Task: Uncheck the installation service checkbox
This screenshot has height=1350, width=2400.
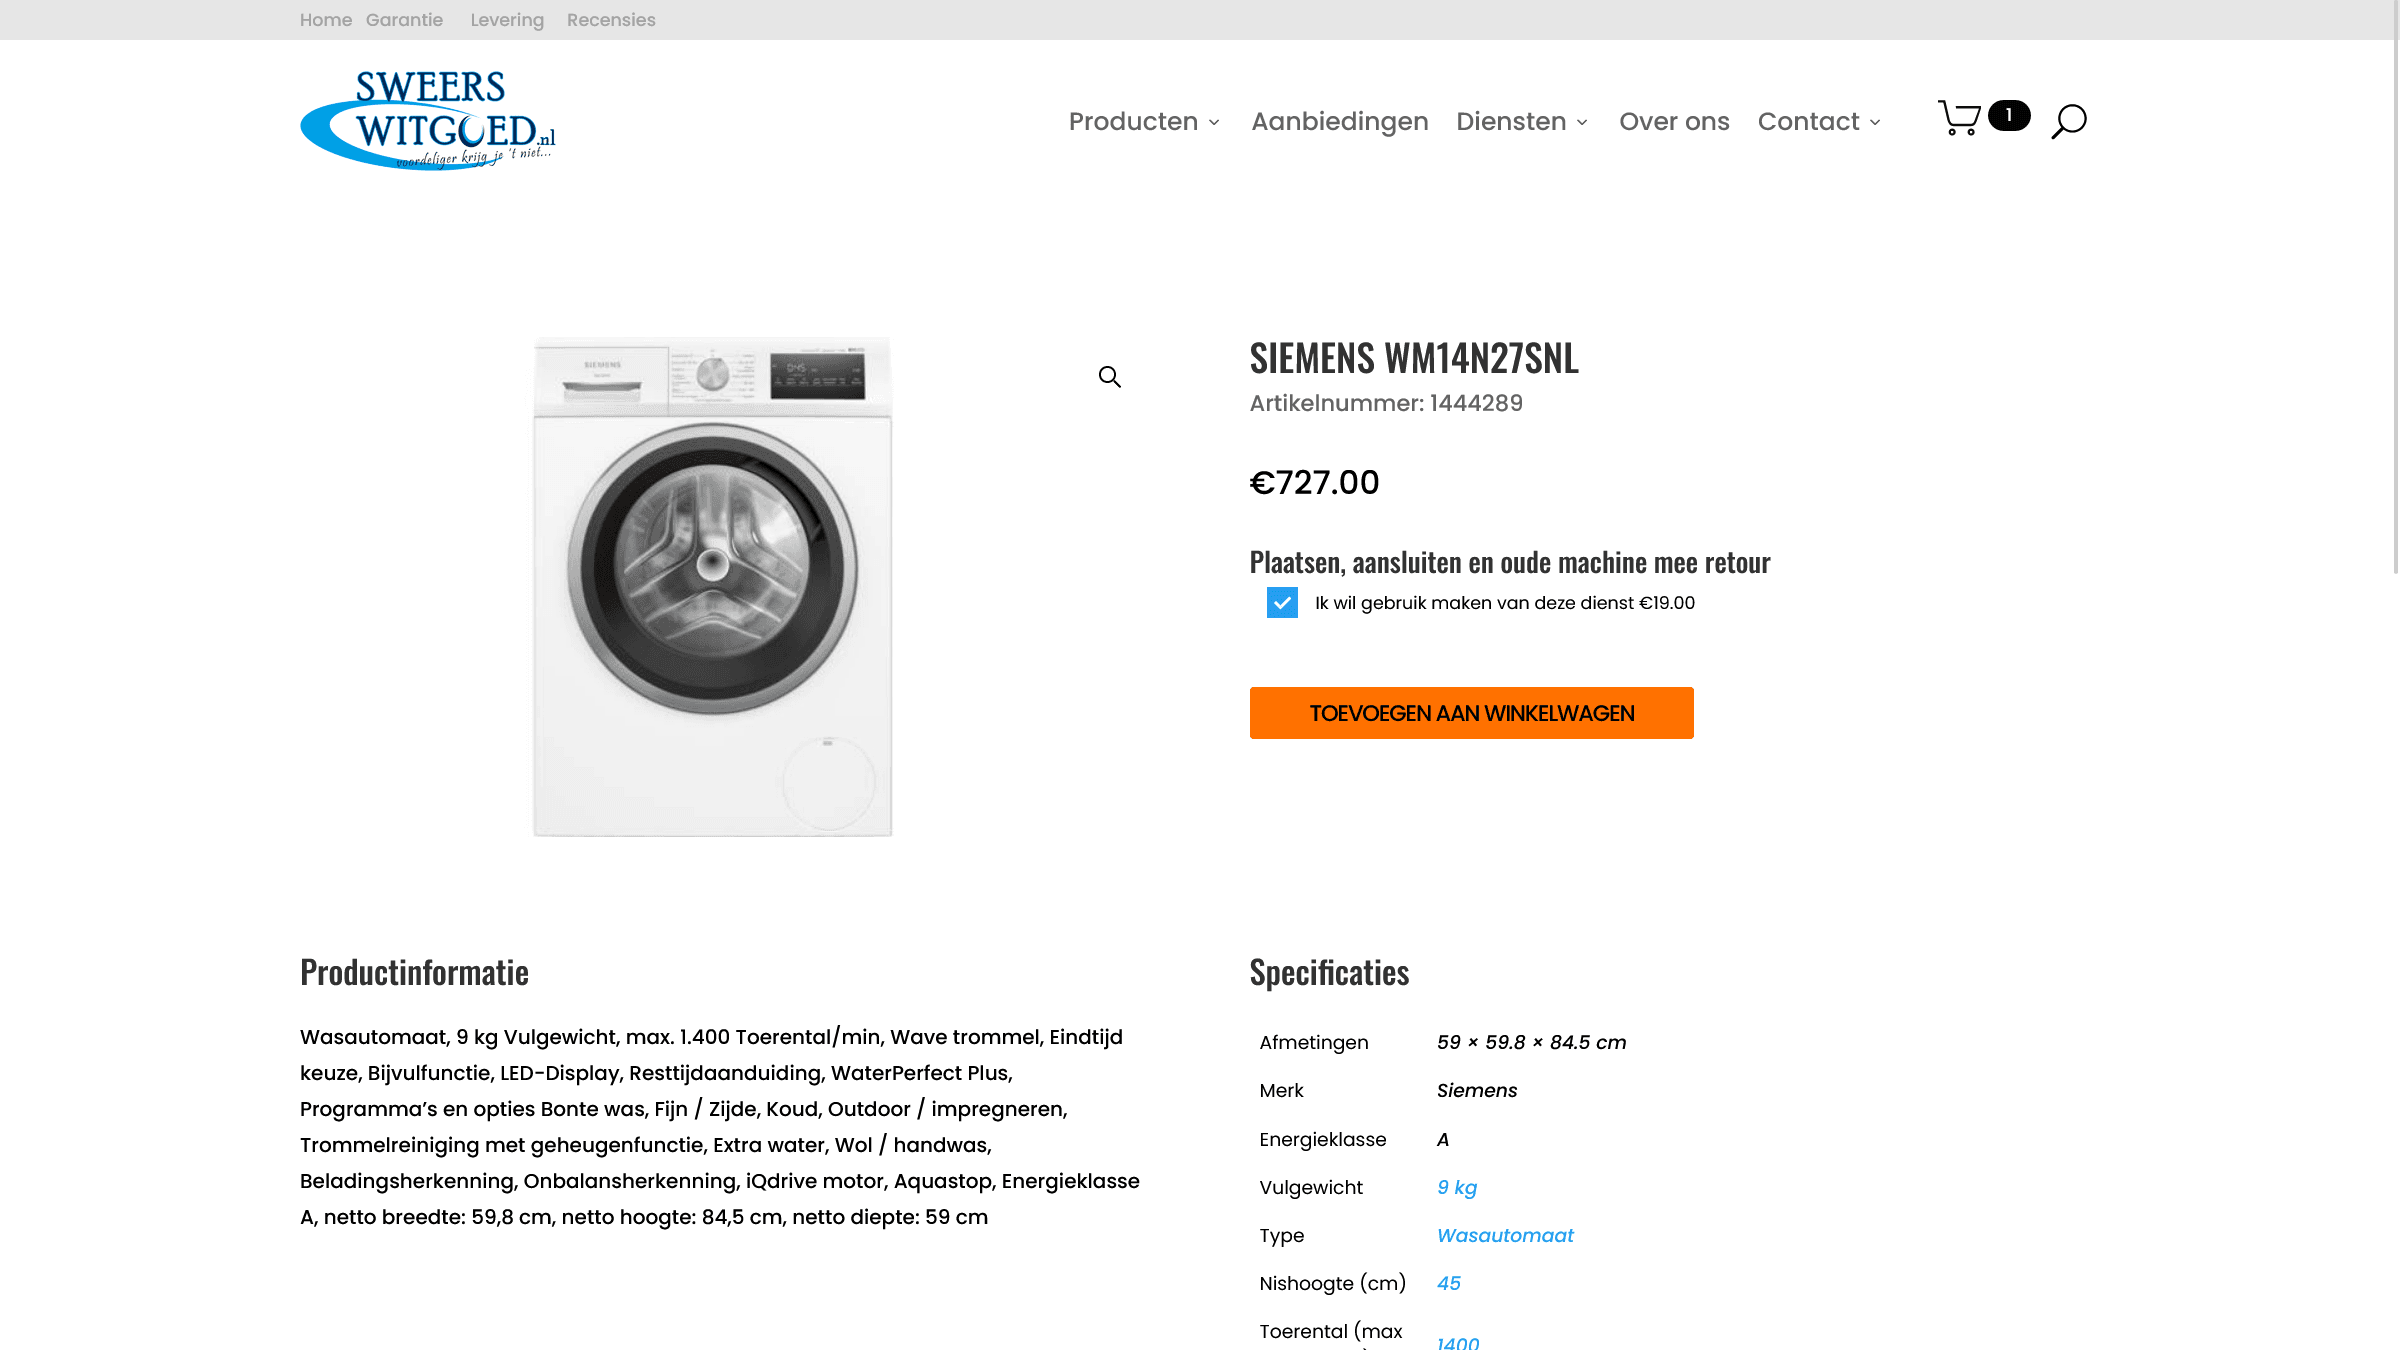Action: coord(1282,603)
